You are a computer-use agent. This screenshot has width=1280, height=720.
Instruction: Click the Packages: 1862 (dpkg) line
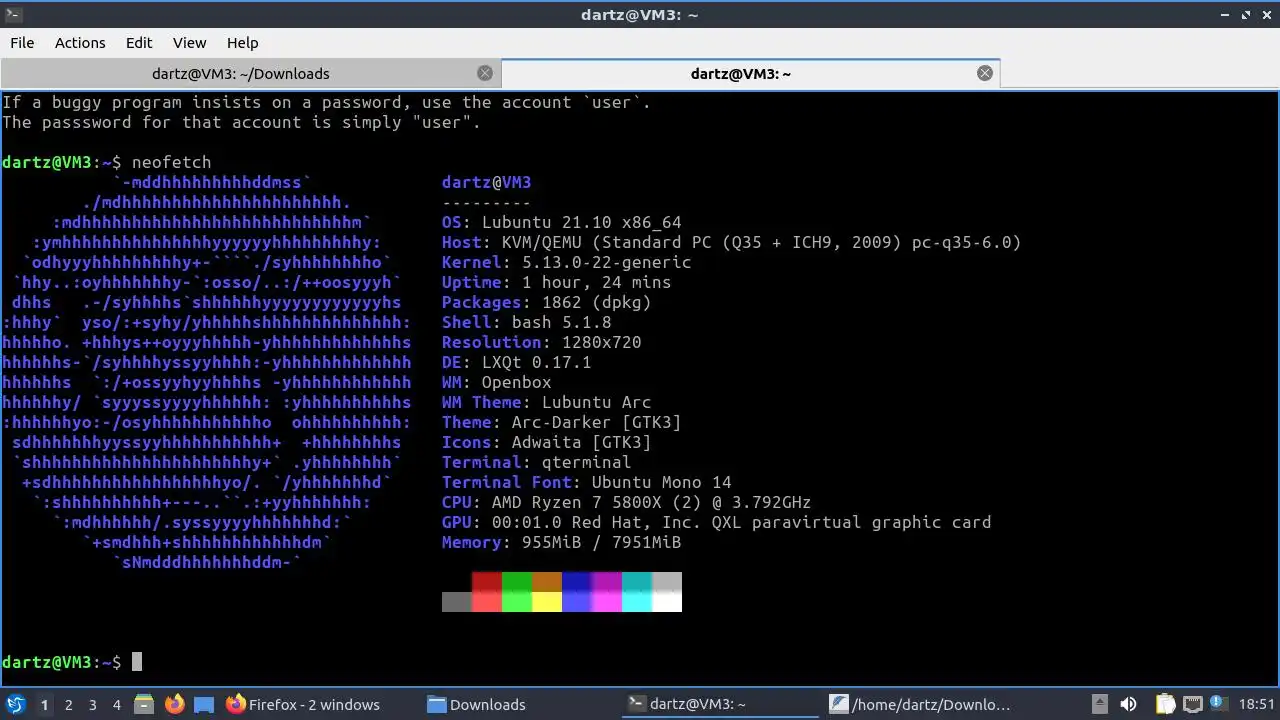click(546, 302)
